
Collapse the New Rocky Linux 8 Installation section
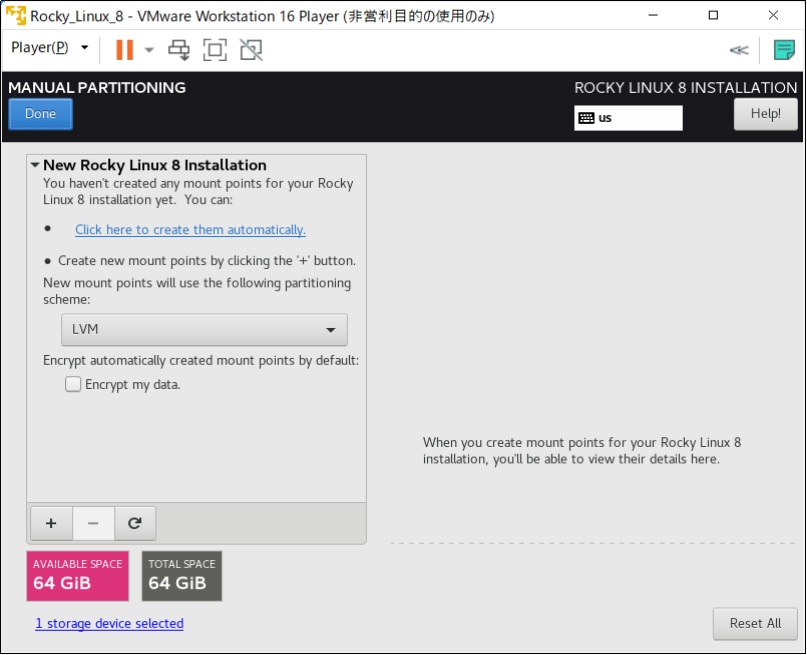(34, 165)
